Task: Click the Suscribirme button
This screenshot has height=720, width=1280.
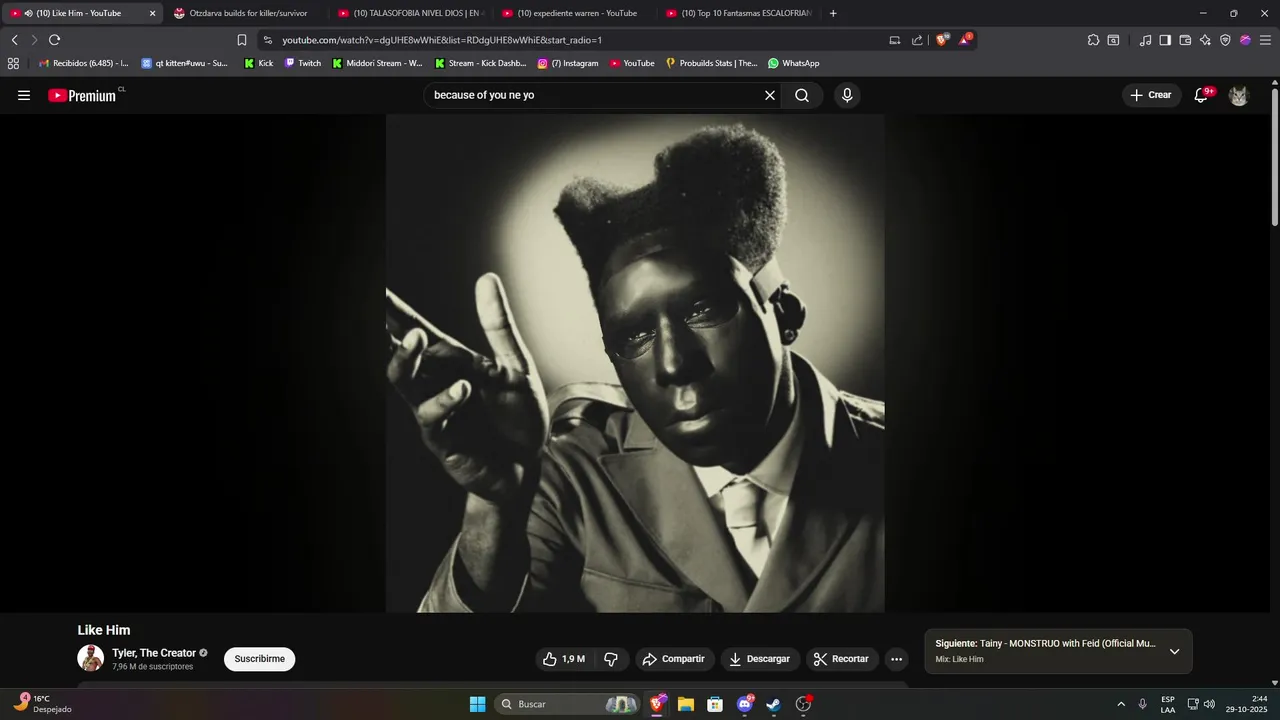Action: click(x=260, y=659)
